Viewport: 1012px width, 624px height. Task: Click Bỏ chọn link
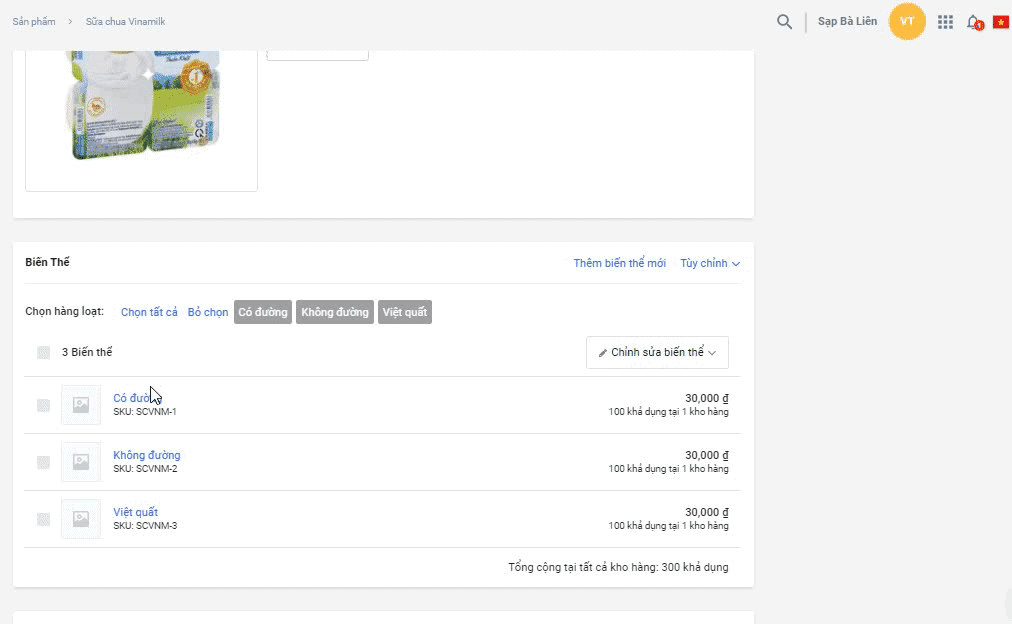[x=208, y=312]
